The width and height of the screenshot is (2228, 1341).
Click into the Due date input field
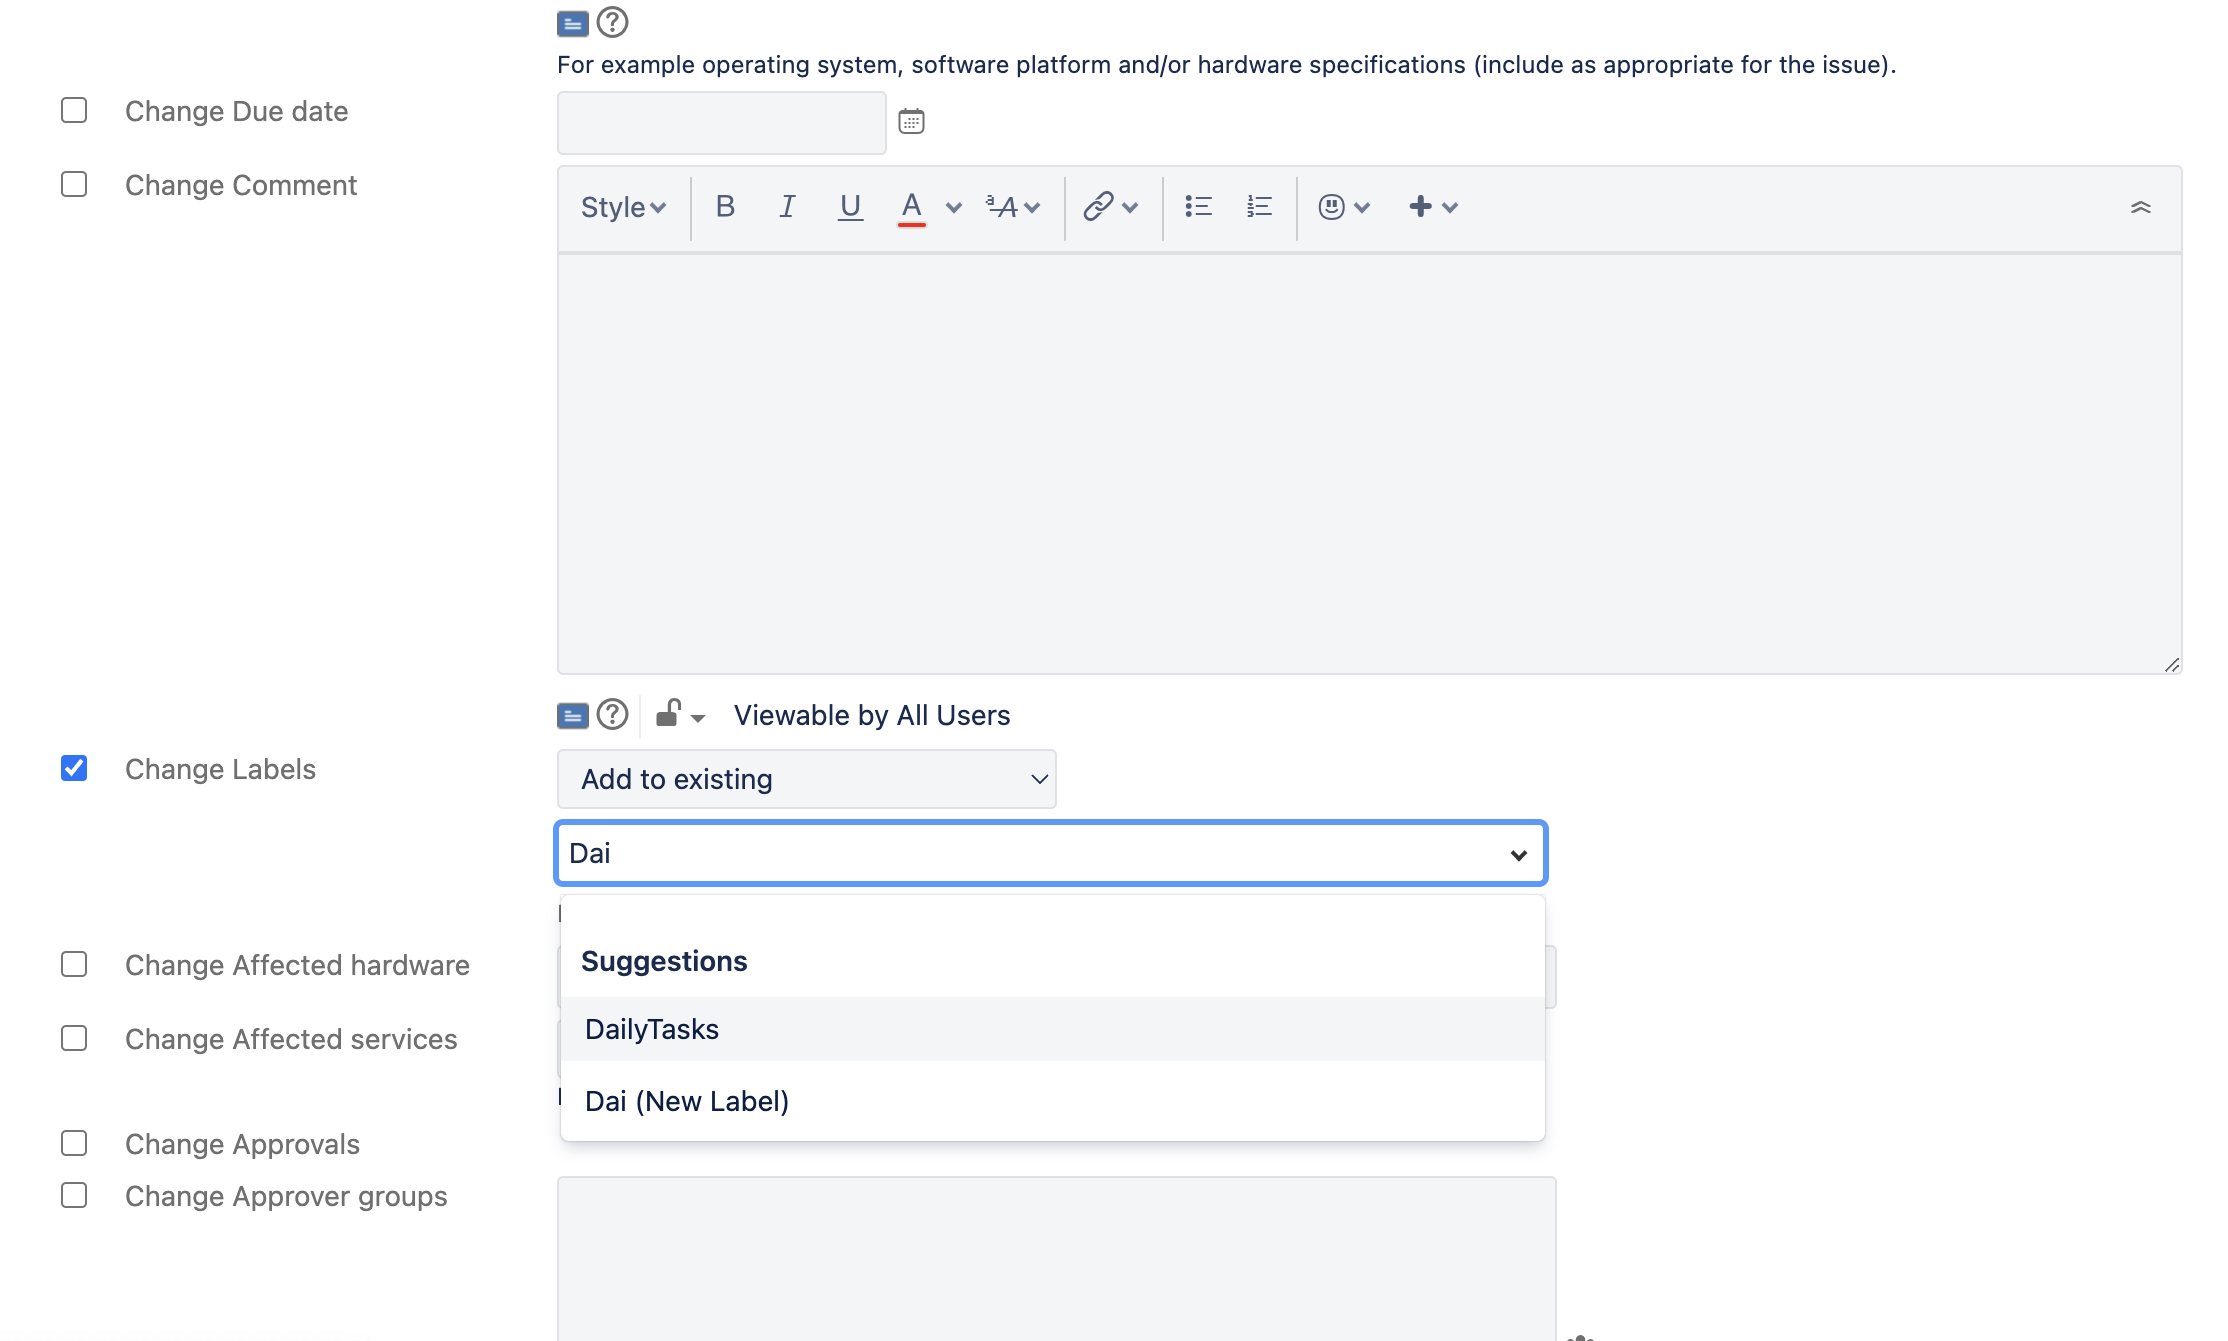[x=721, y=123]
